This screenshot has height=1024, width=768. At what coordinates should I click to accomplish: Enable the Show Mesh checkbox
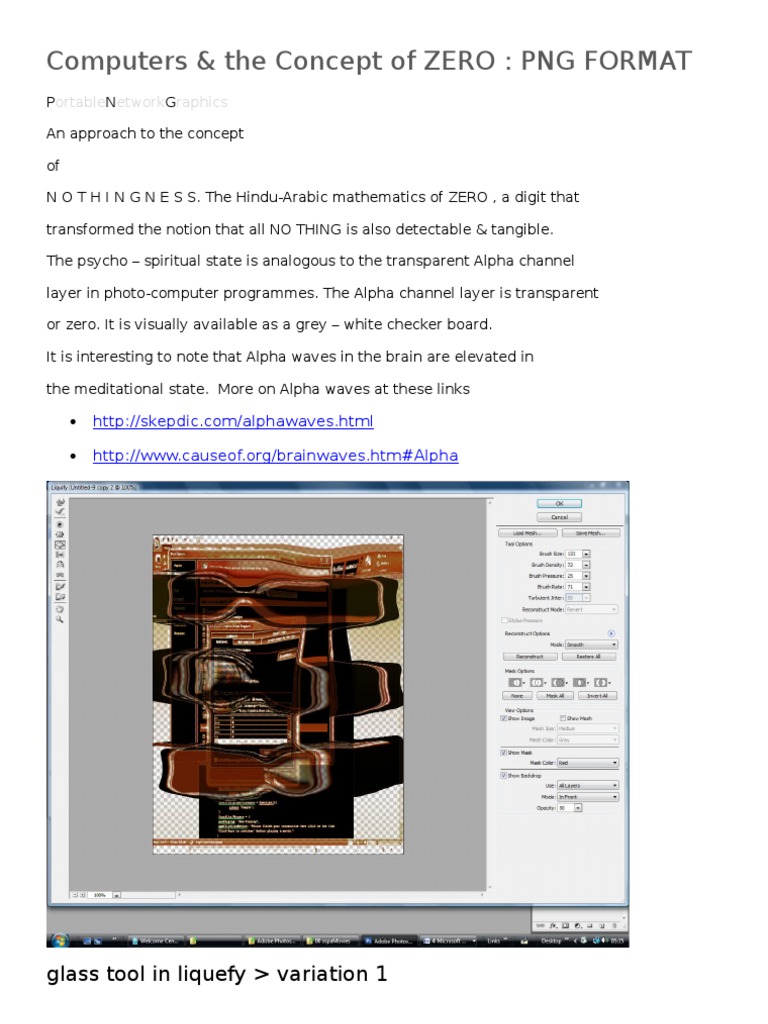pyautogui.click(x=563, y=718)
